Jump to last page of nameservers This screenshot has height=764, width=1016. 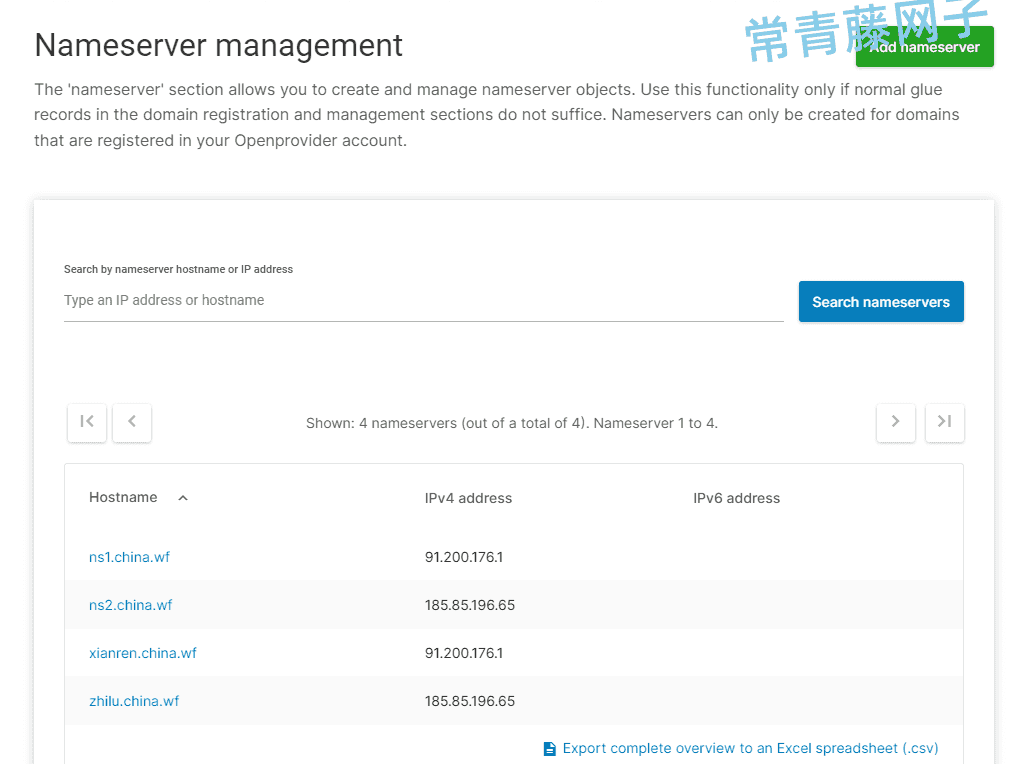[x=944, y=422]
